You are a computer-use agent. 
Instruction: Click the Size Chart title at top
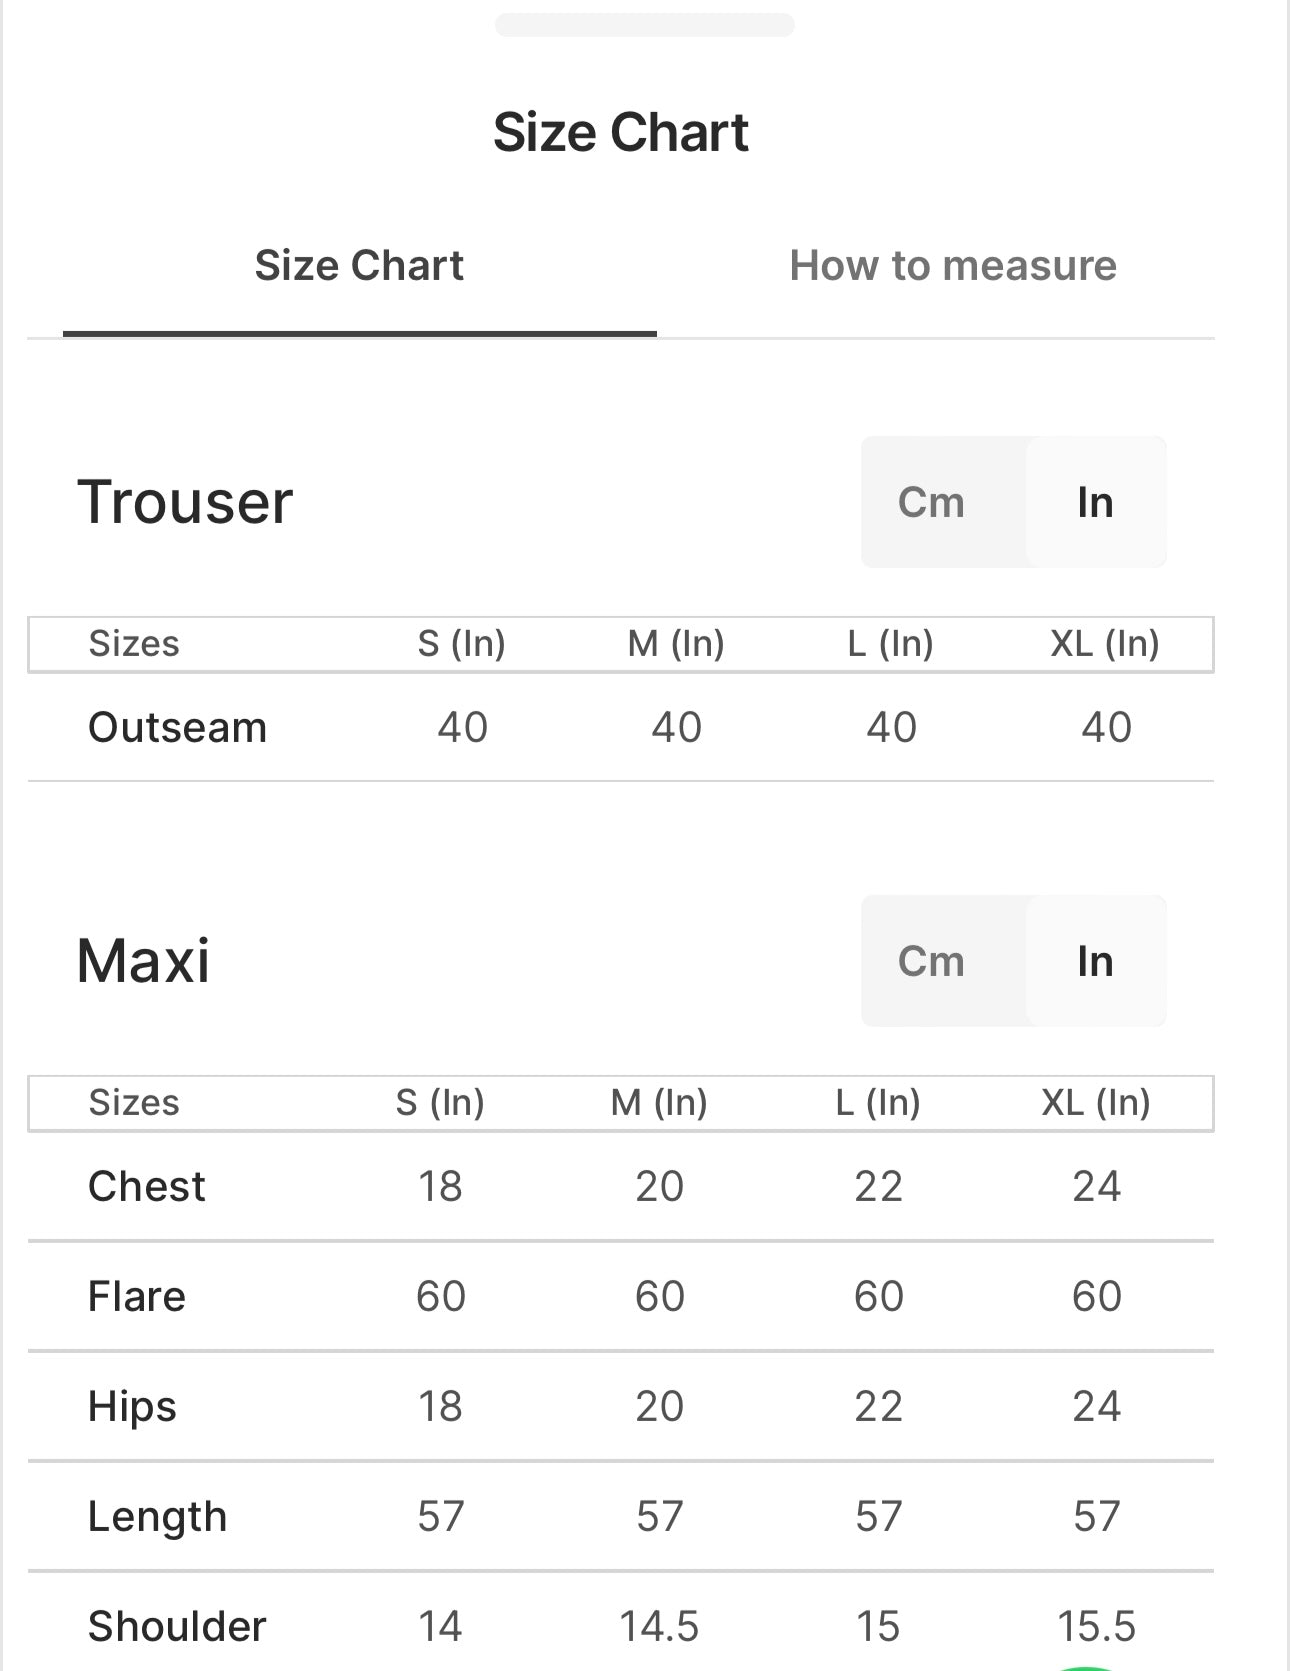pyautogui.click(x=621, y=132)
